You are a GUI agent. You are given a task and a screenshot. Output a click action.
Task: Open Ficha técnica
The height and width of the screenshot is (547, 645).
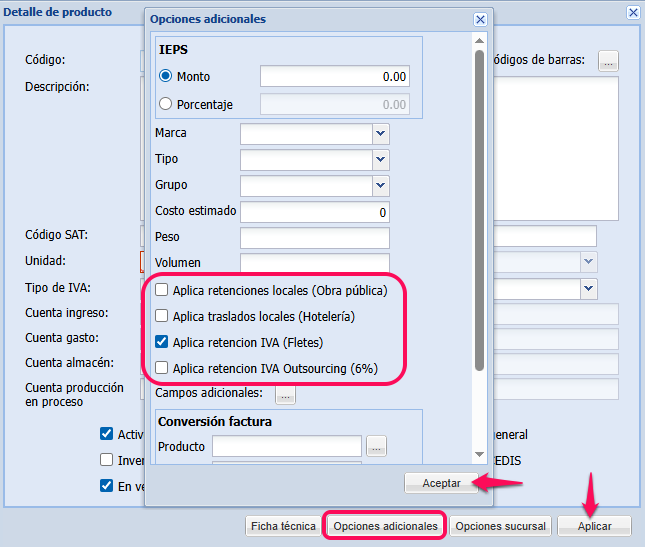pos(283,526)
